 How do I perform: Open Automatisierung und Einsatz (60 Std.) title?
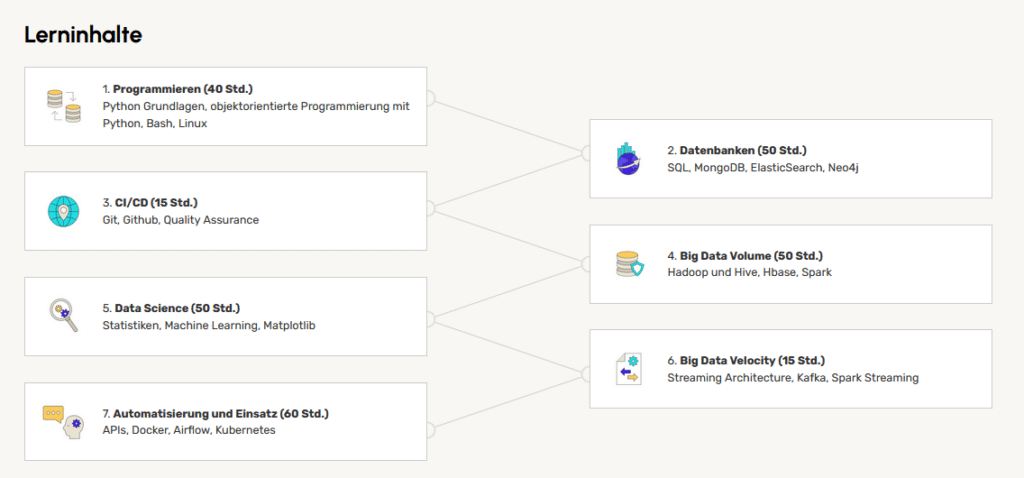click(221, 413)
